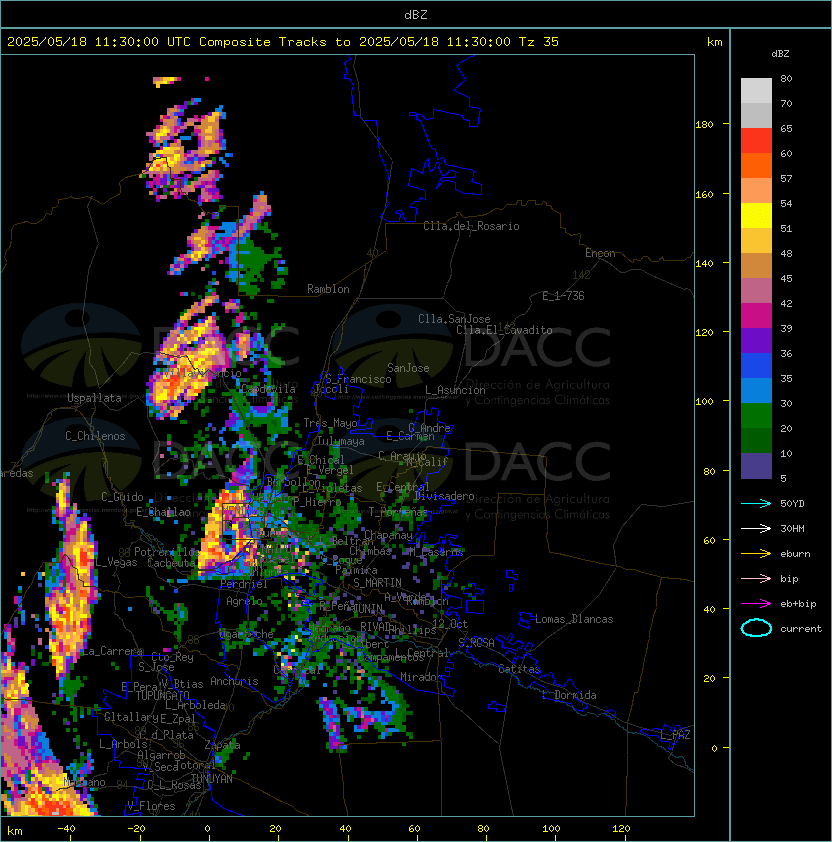Click the 'Clla.SanJose' map label
The height and width of the screenshot is (842, 832).
coord(454,319)
